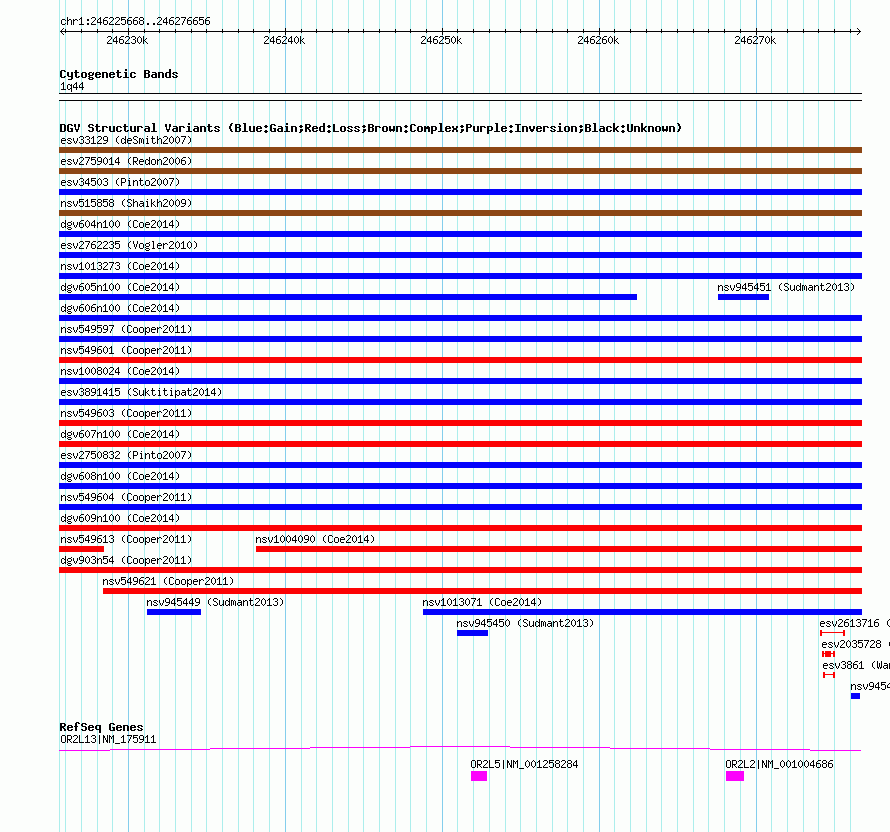
Task: Select the nsv549597 (Cooper2011) label
Action: point(126,329)
